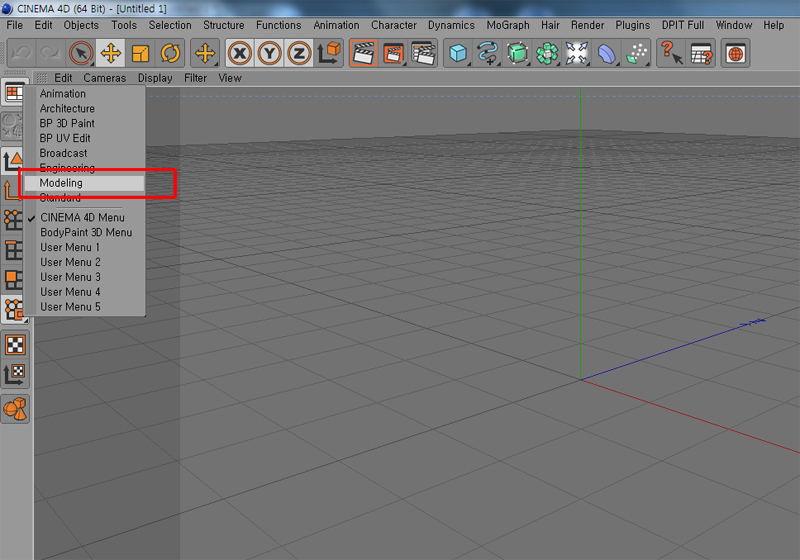The image size is (800, 560).
Task: Open the viewport Edit menu
Action: click(x=63, y=78)
